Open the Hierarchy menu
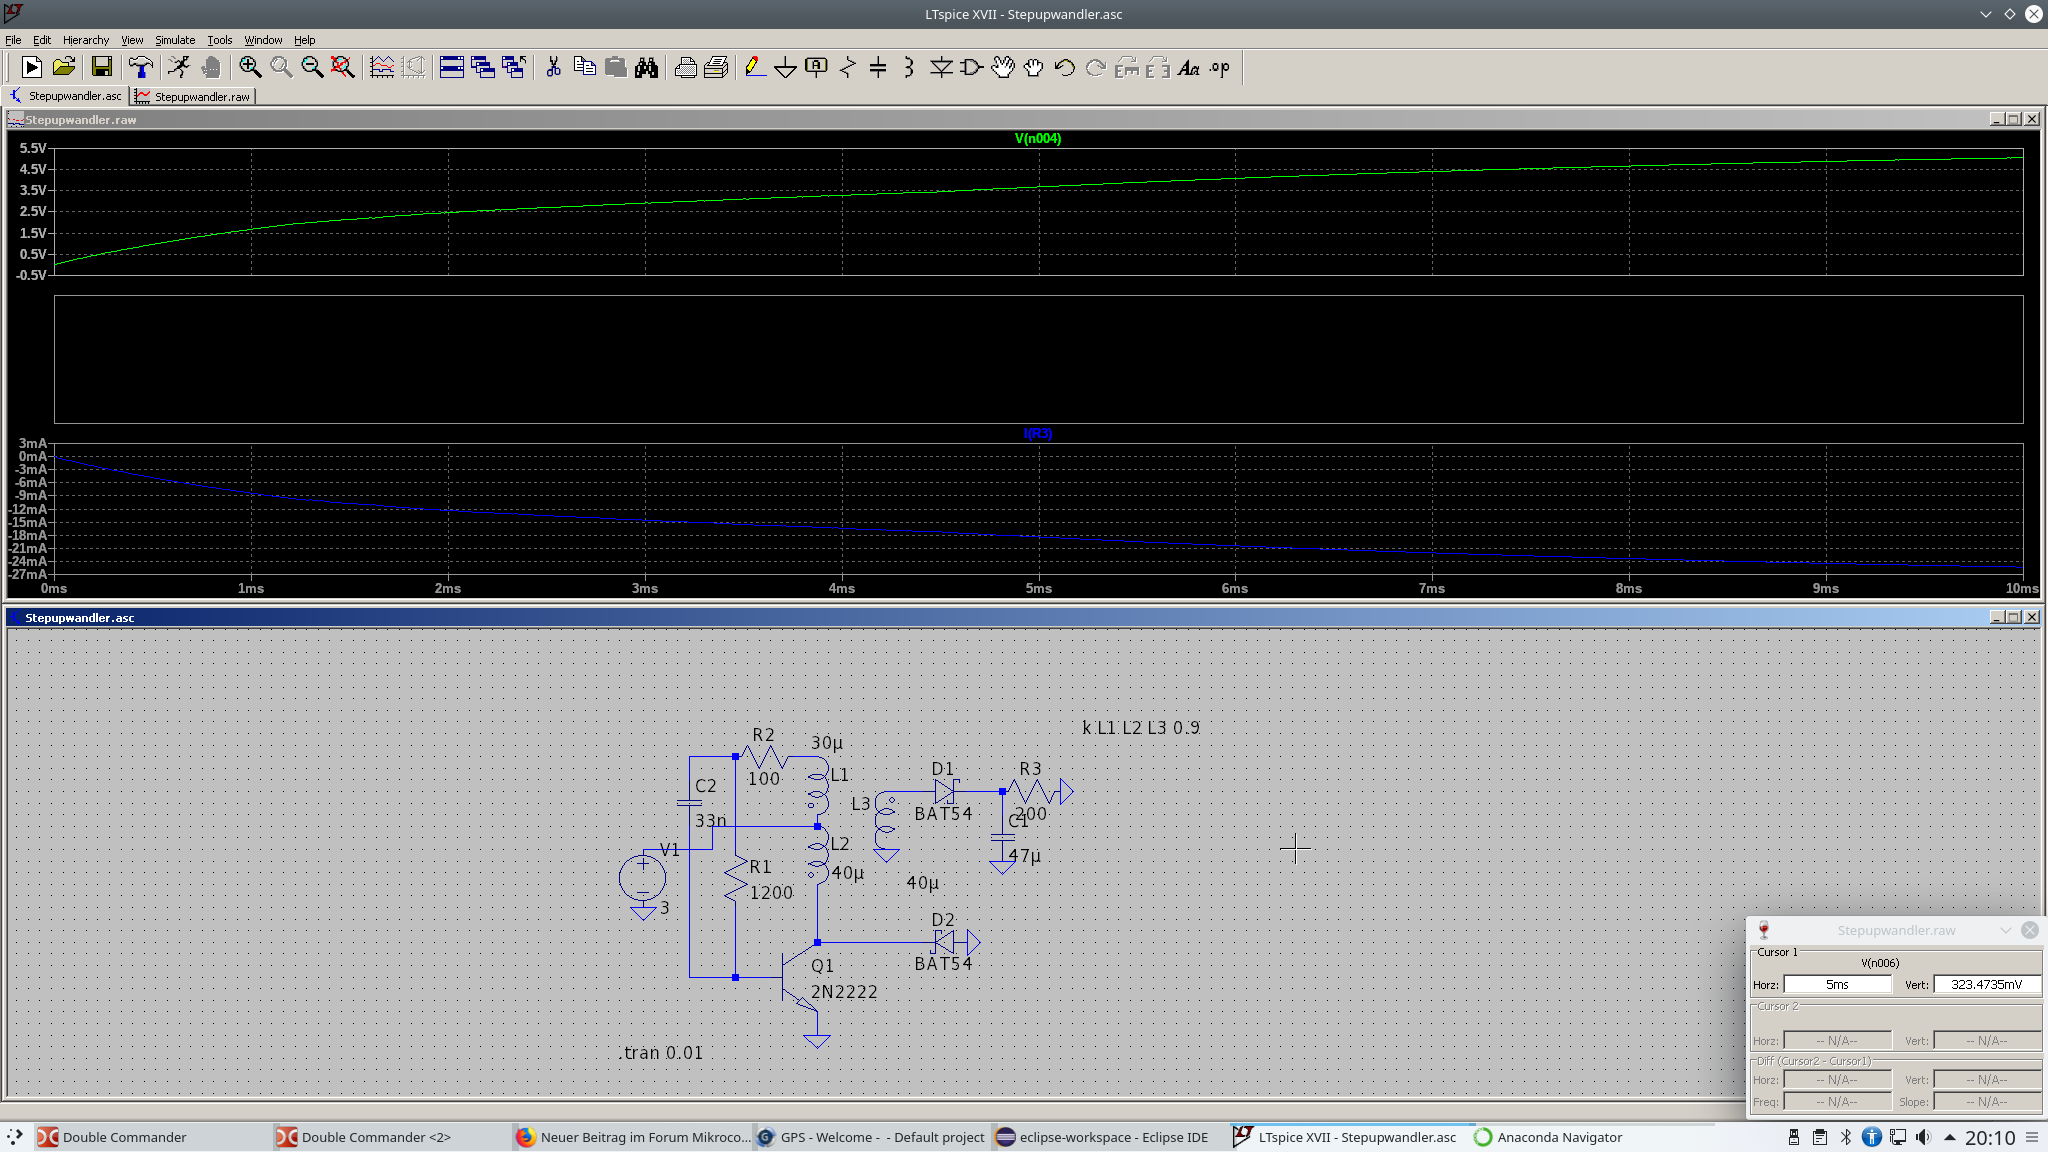This screenshot has width=2048, height=1152. pyautogui.click(x=85, y=40)
